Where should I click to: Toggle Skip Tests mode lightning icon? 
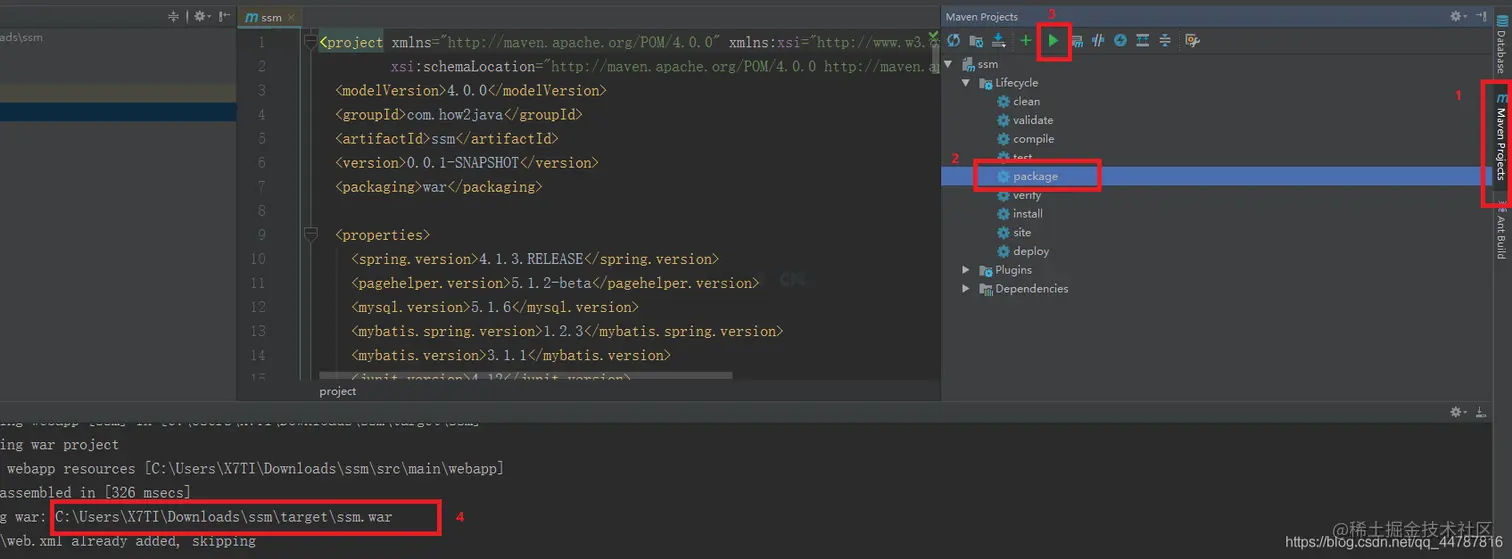pos(1120,41)
